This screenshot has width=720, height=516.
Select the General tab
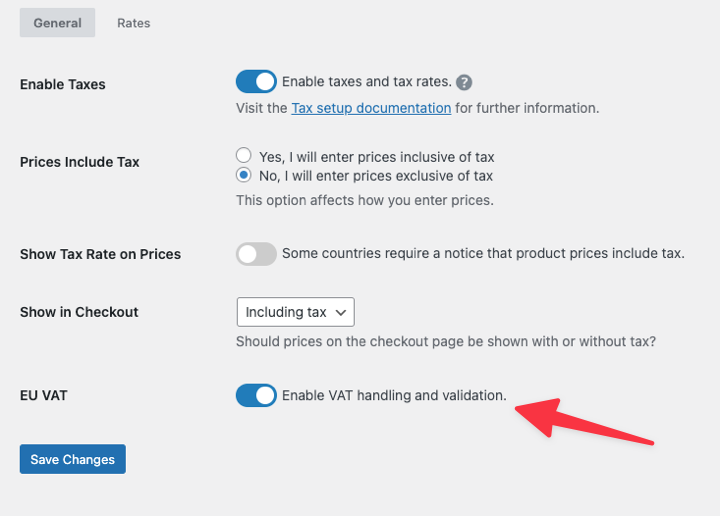pos(57,23)
